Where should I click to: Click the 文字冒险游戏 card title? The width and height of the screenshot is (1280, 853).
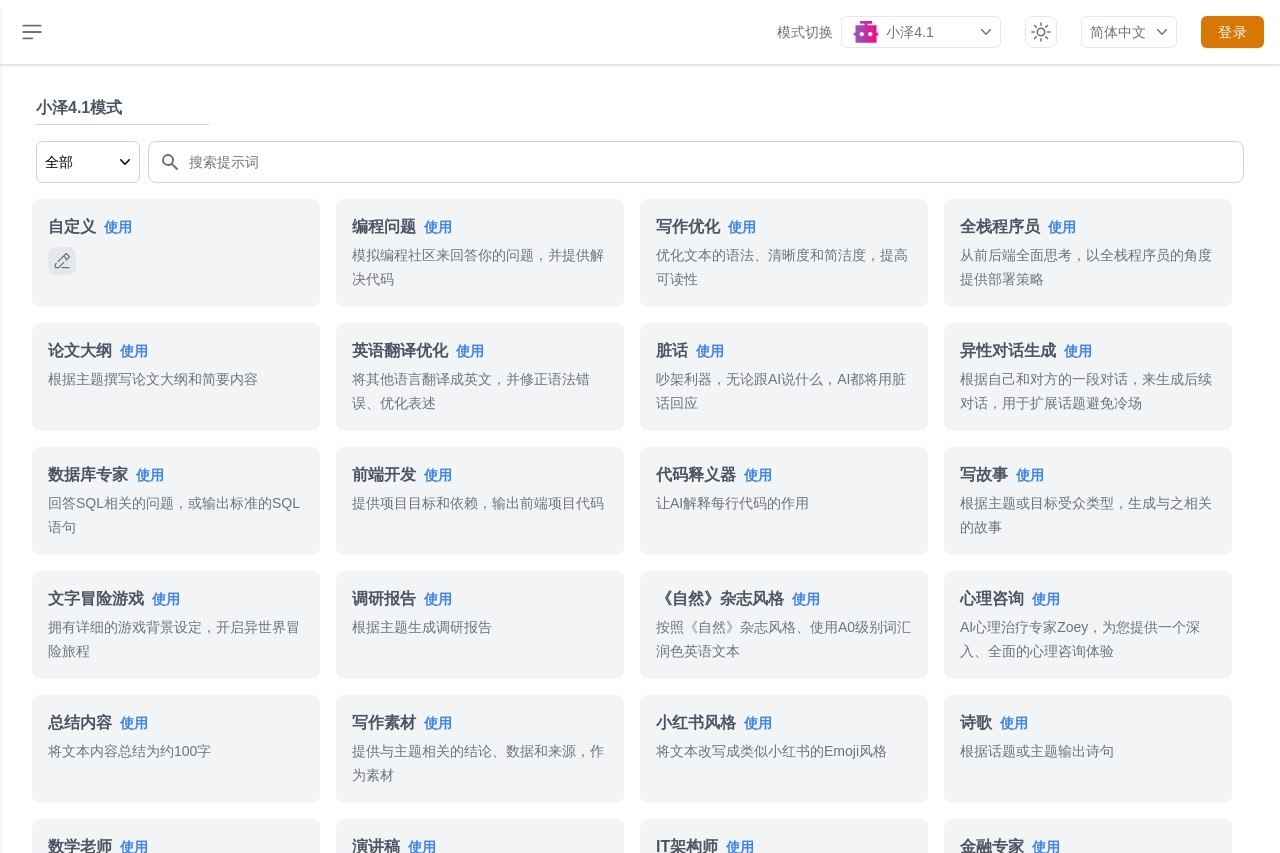(96, 598)
